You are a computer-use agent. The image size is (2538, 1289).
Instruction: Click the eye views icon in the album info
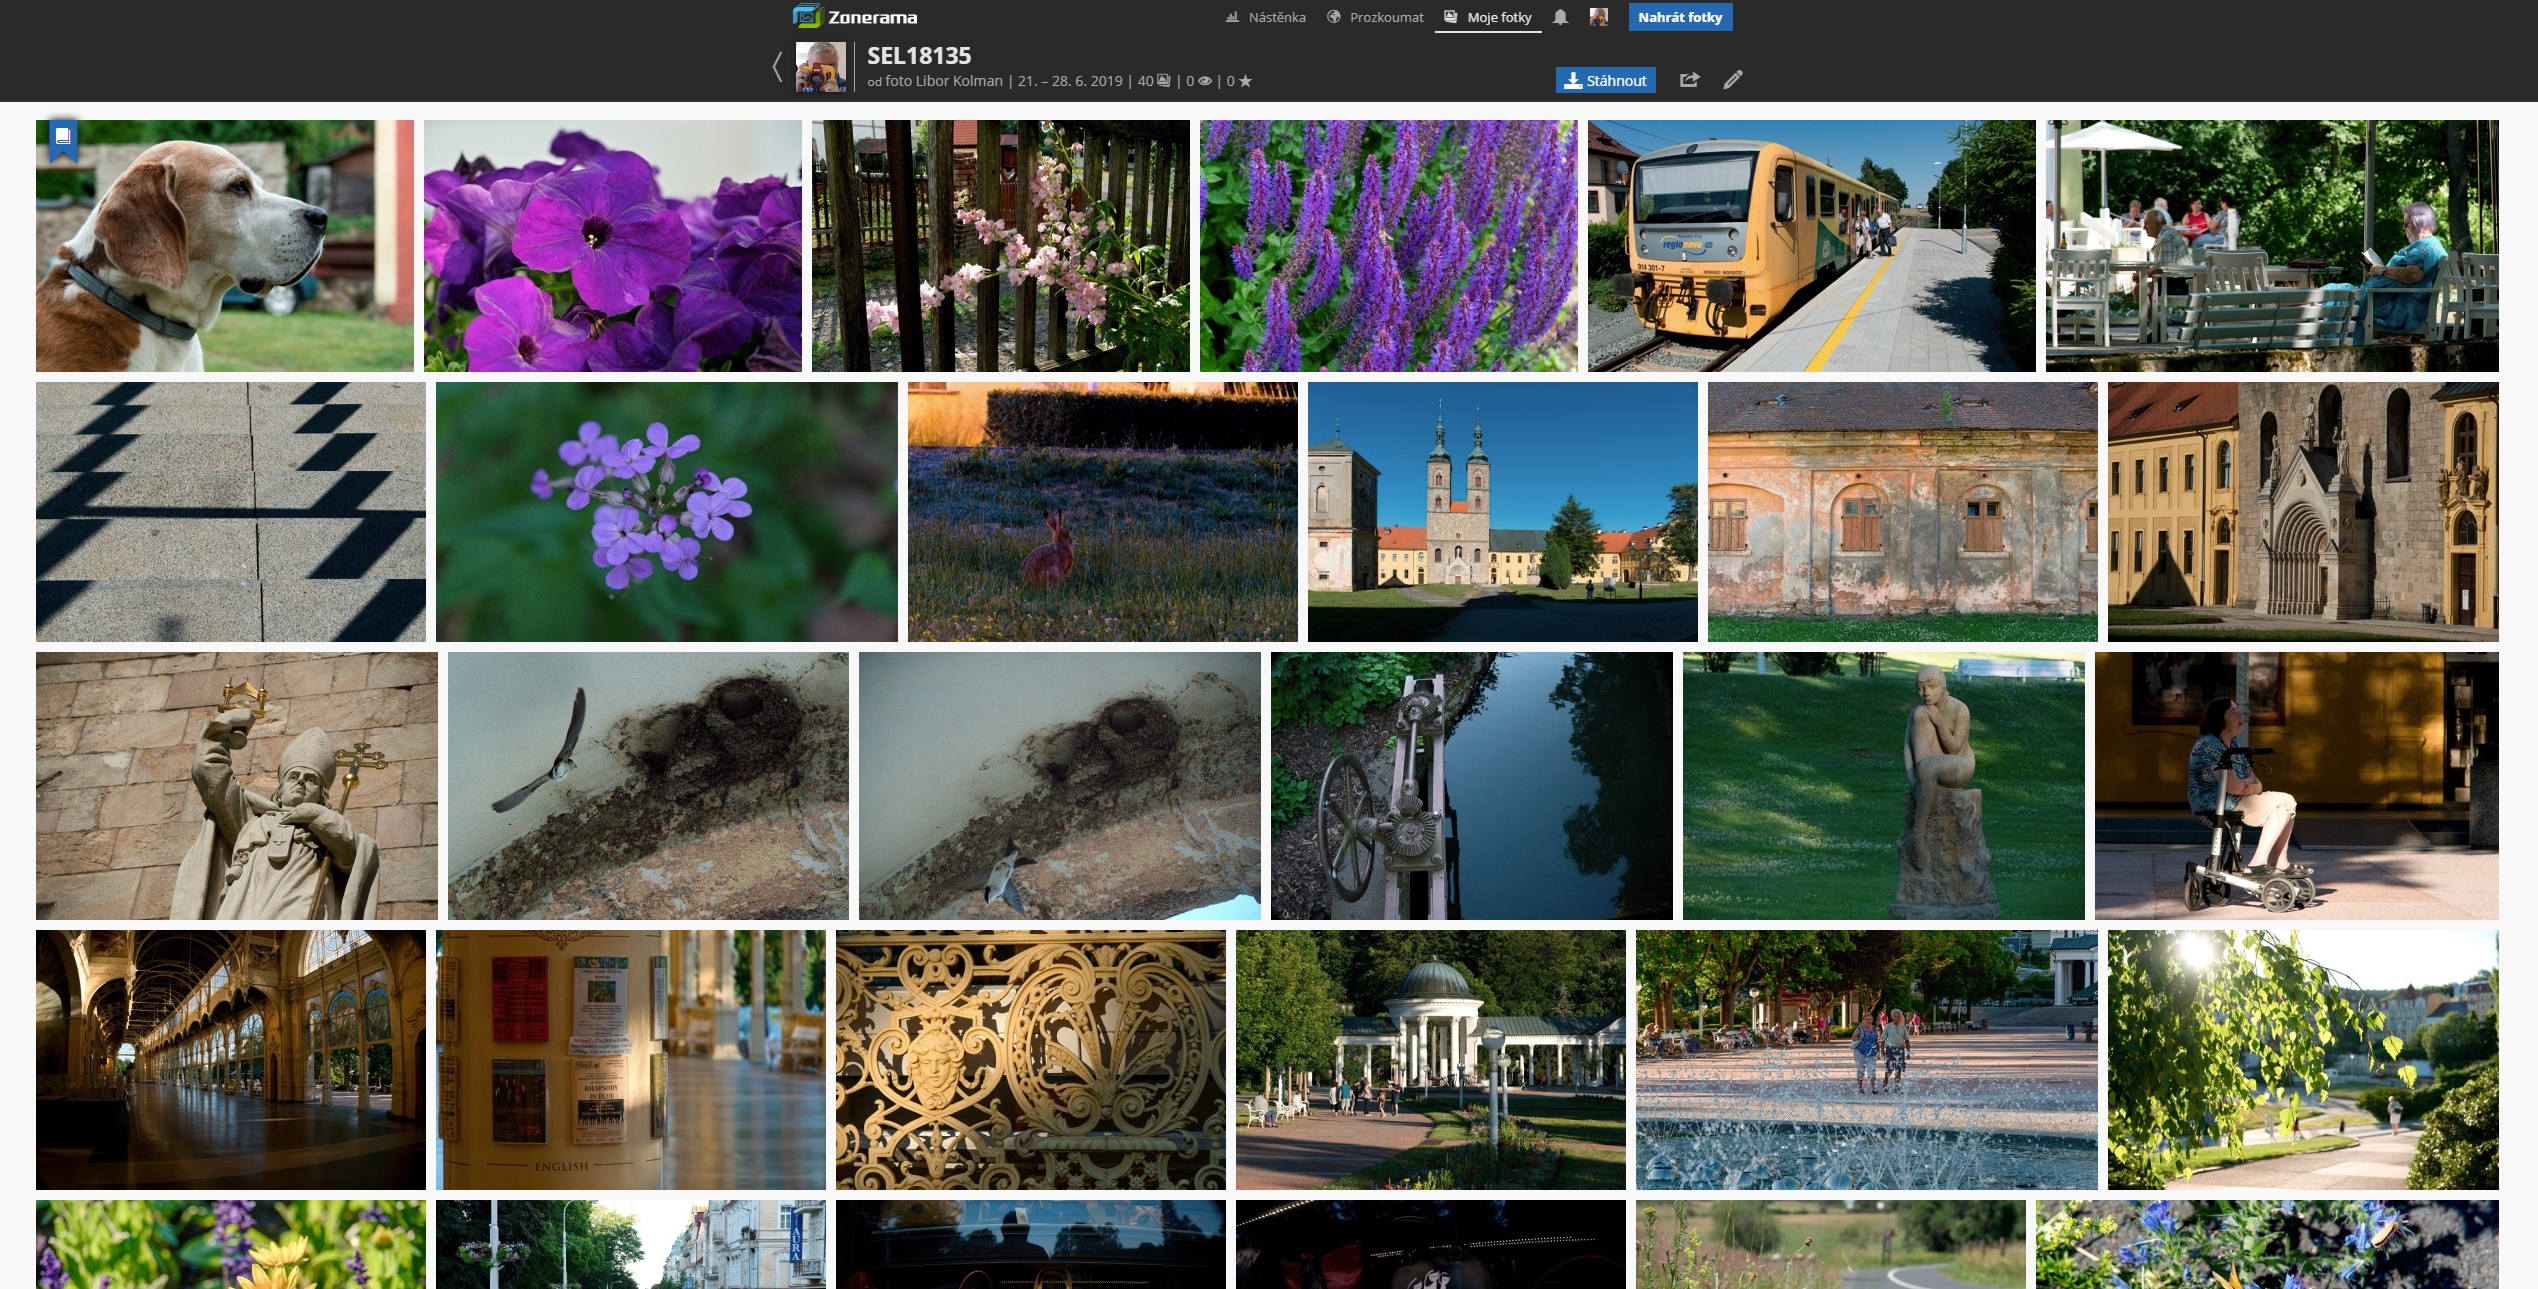pyautogui.click(x=1205, y=81)
